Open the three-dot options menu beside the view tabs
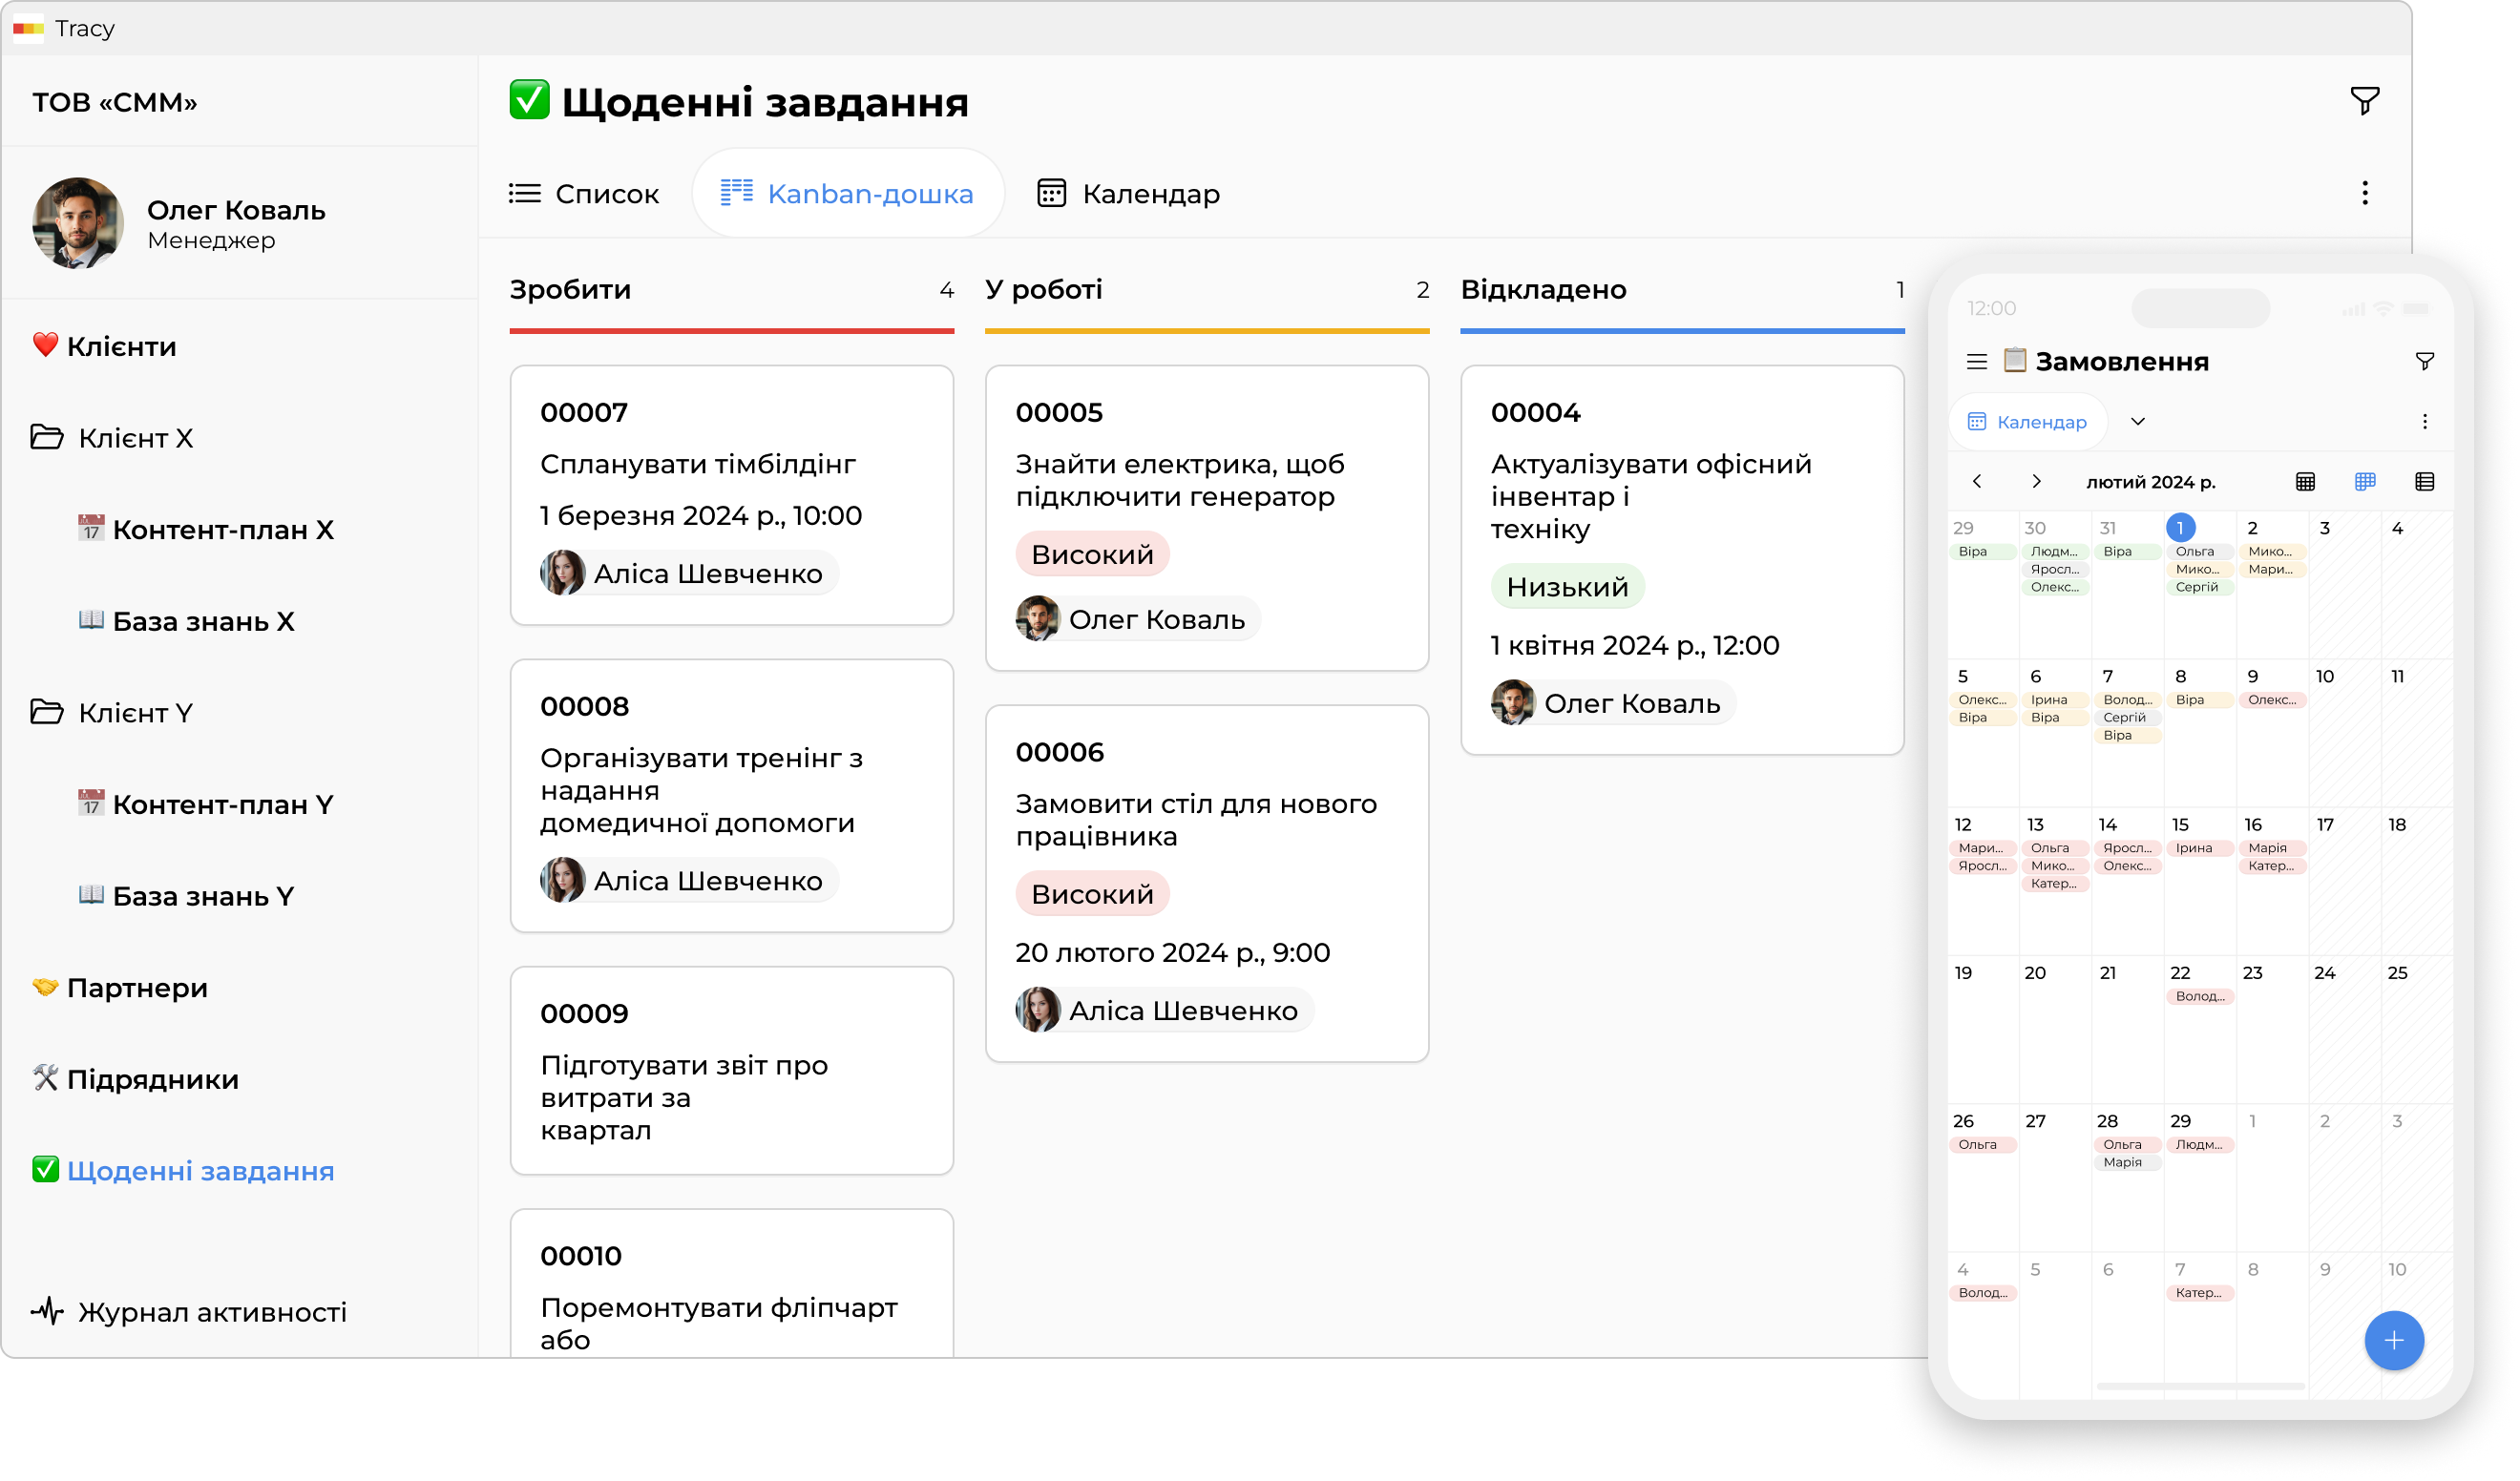2520x1481 pixels. 2364,192
